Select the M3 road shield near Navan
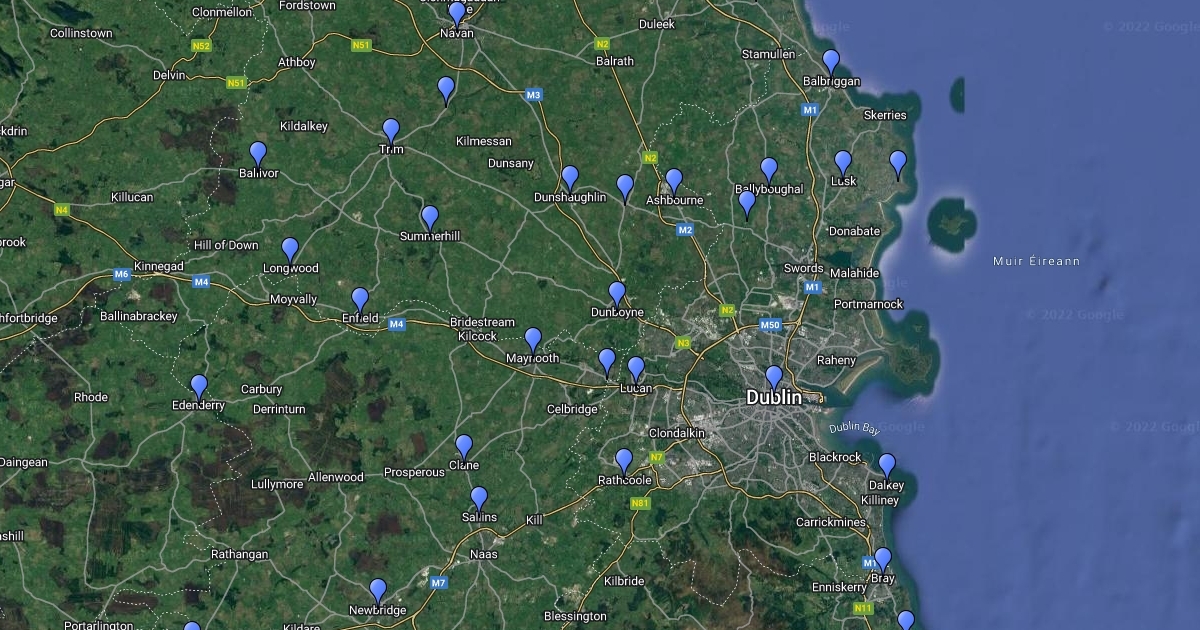Screen dimensions: 1200x630 533,95
